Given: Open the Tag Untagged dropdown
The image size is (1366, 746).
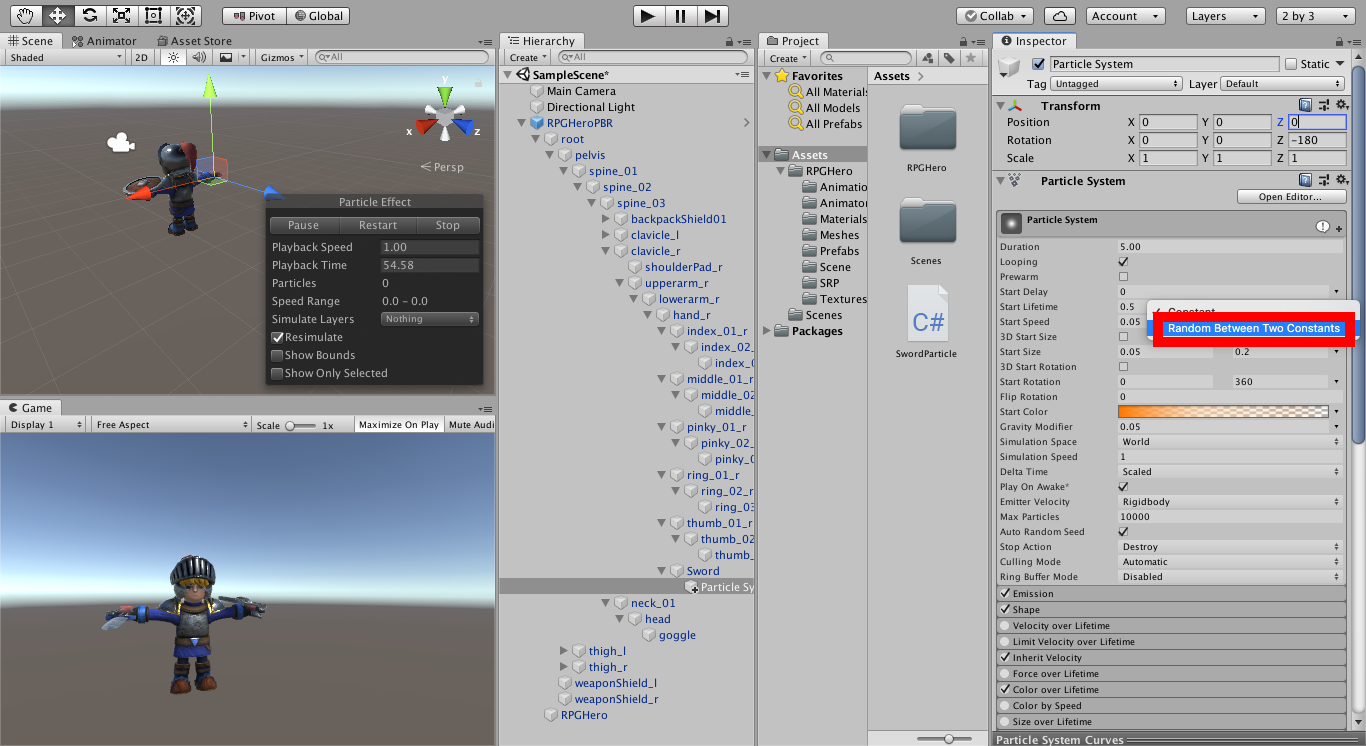Looking at the screenshot, I should 1114,84.
